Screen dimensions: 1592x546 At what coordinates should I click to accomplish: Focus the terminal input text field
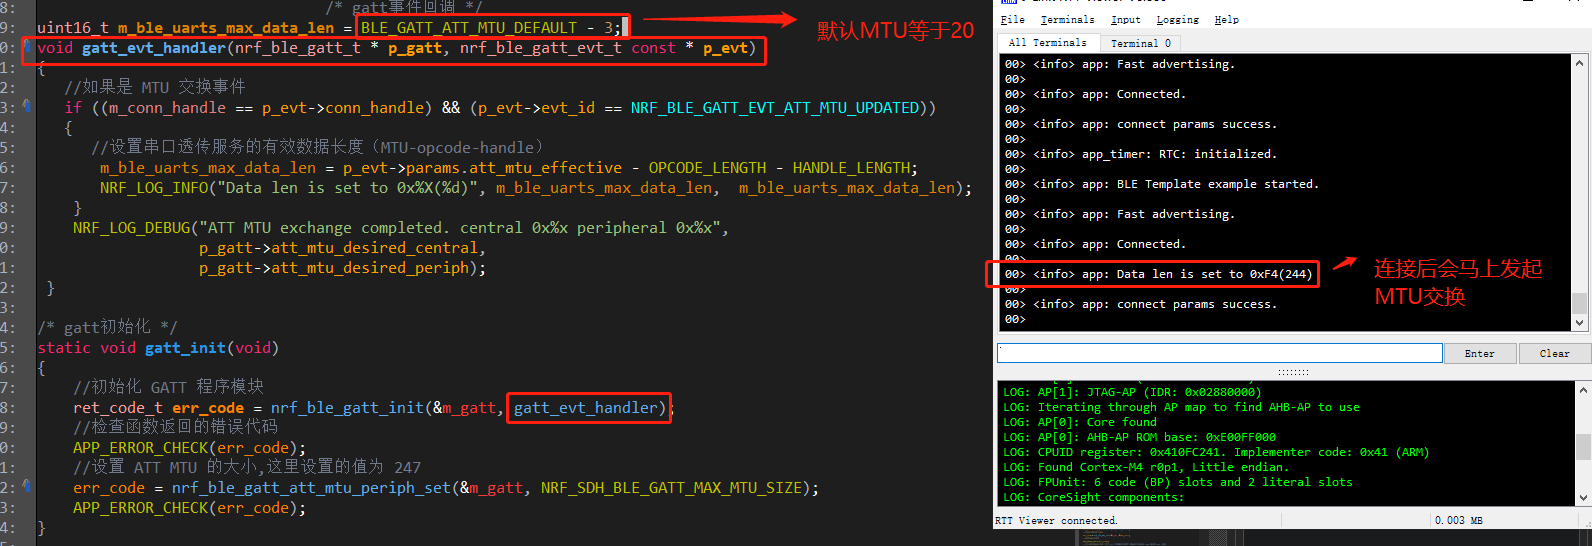pyautogui.click(x=1219, y=353)
